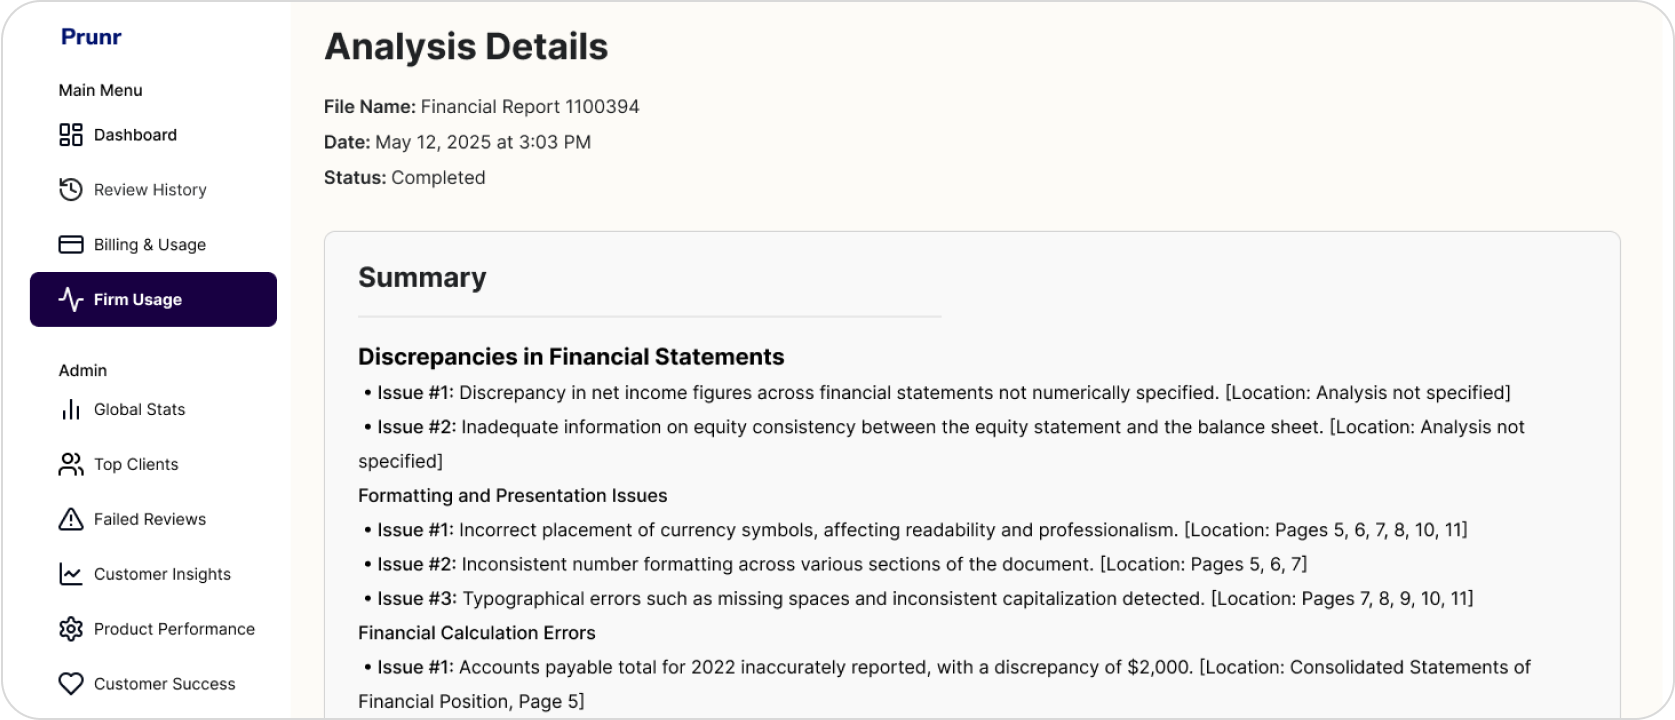Open Customer Insights from sidebar

click(x=162, y=574)
